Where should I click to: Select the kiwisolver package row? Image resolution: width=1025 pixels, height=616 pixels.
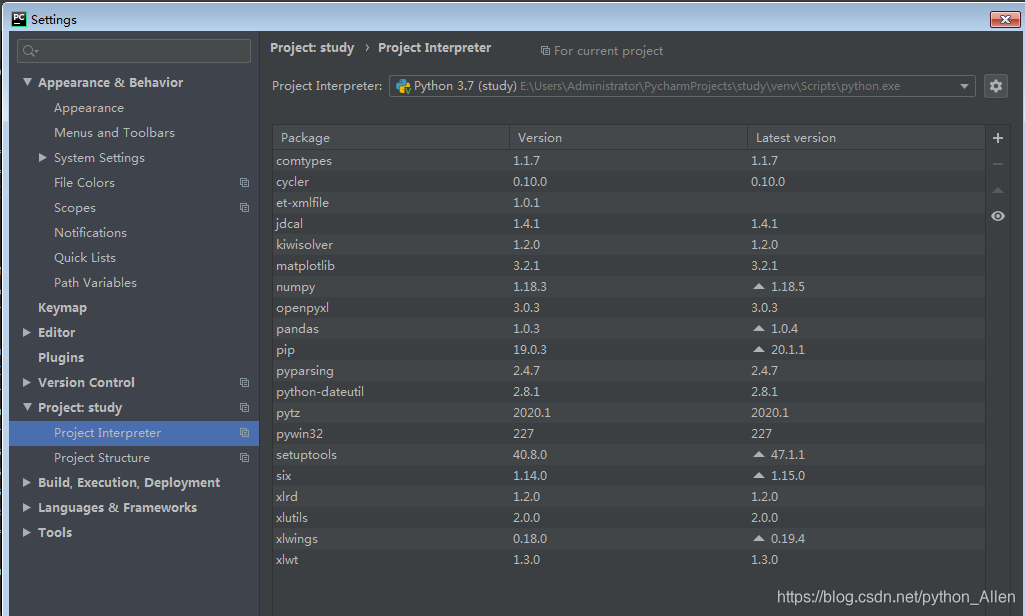click(x=629, y=244)
